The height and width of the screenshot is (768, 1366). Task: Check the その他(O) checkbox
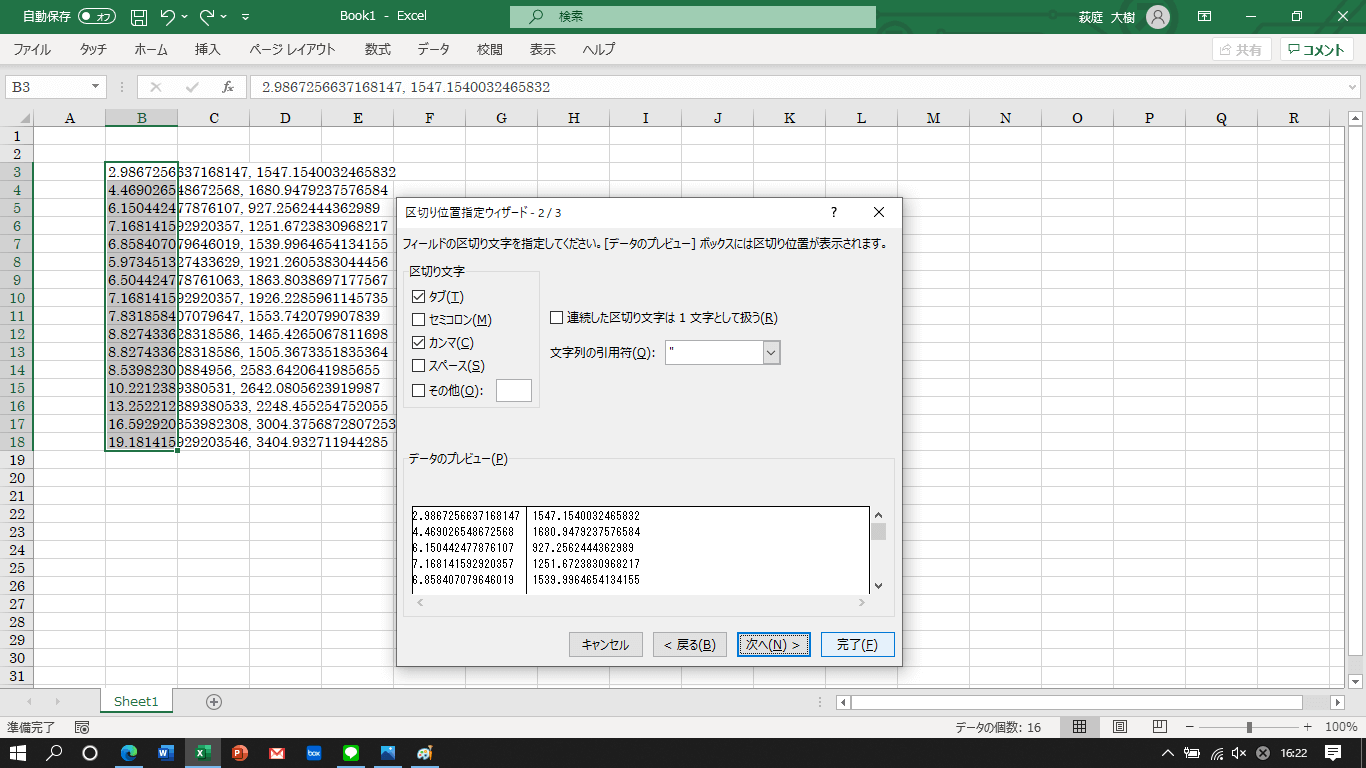click(419, 390)
